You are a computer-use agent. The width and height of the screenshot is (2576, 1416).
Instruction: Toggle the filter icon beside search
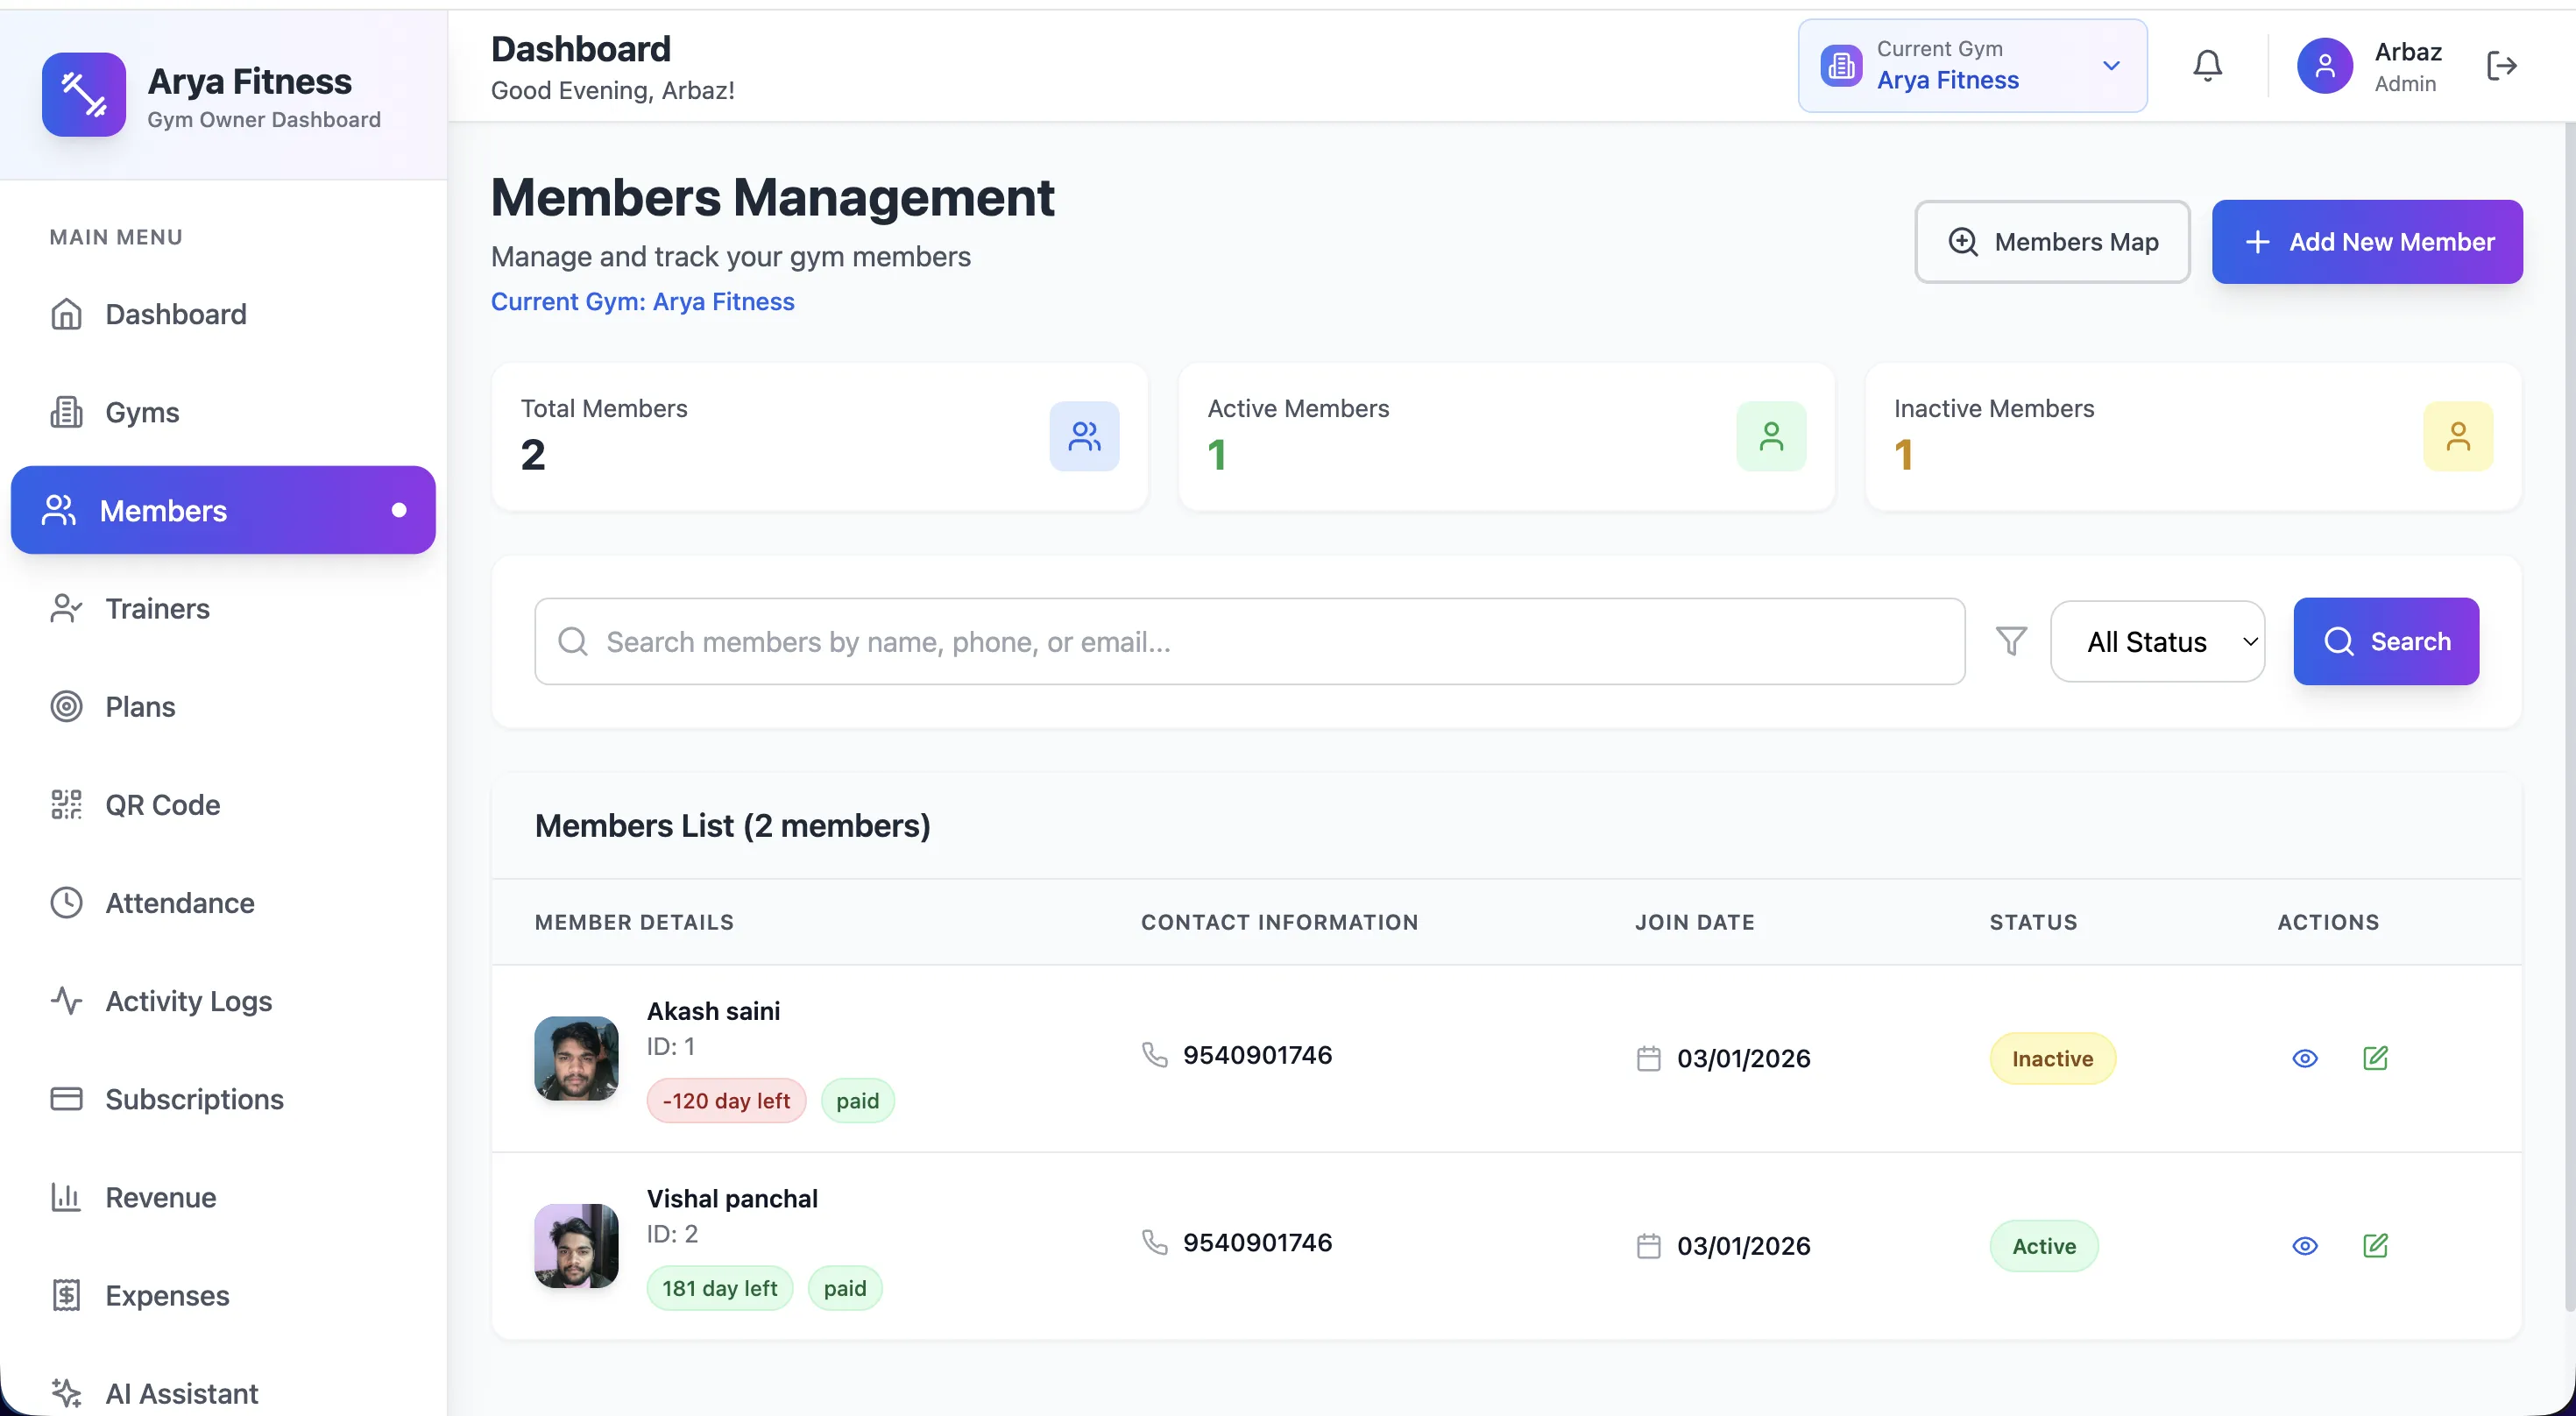(x=2011, y=641)
